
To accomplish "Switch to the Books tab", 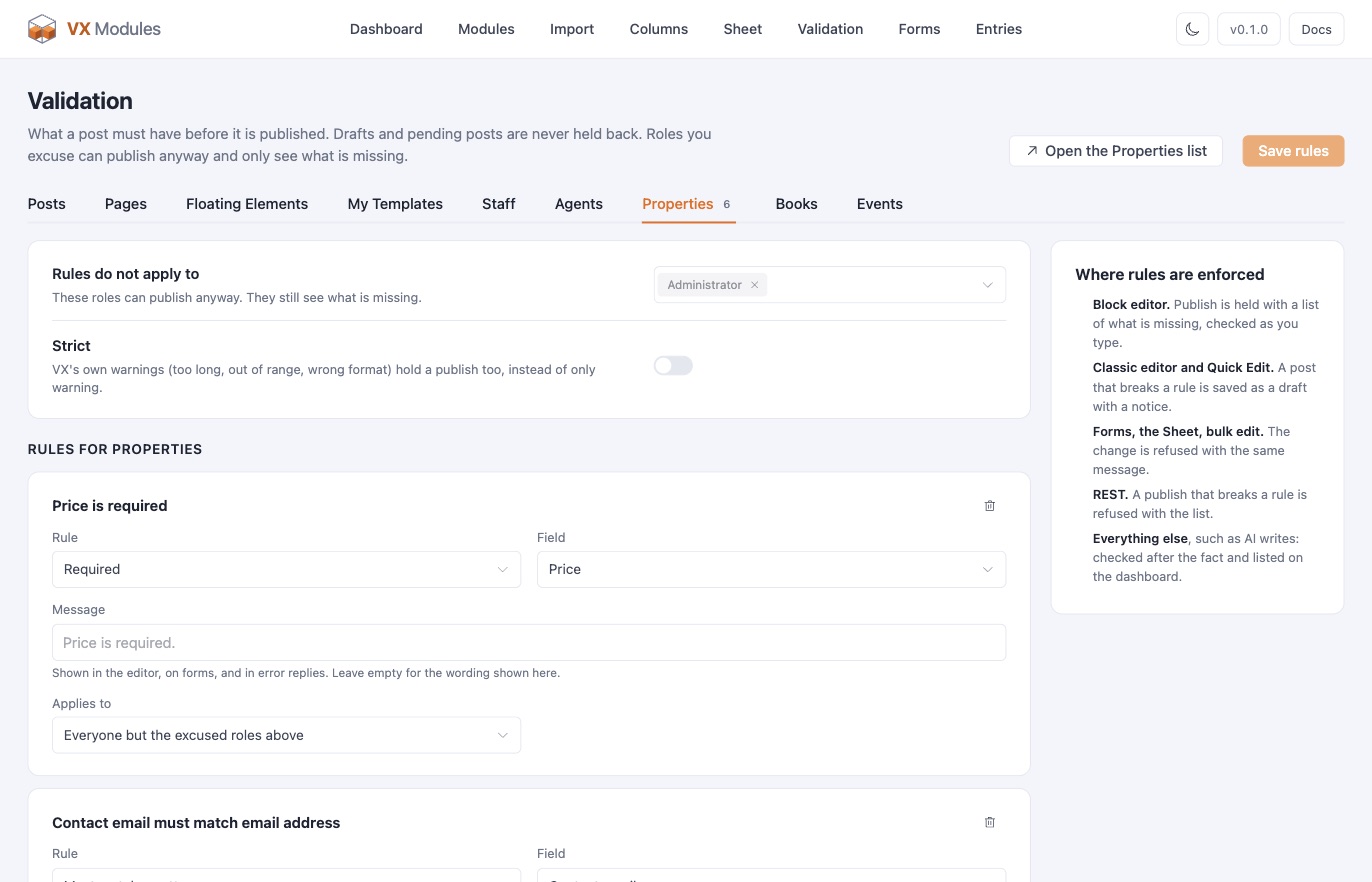I will coord(797,204).
